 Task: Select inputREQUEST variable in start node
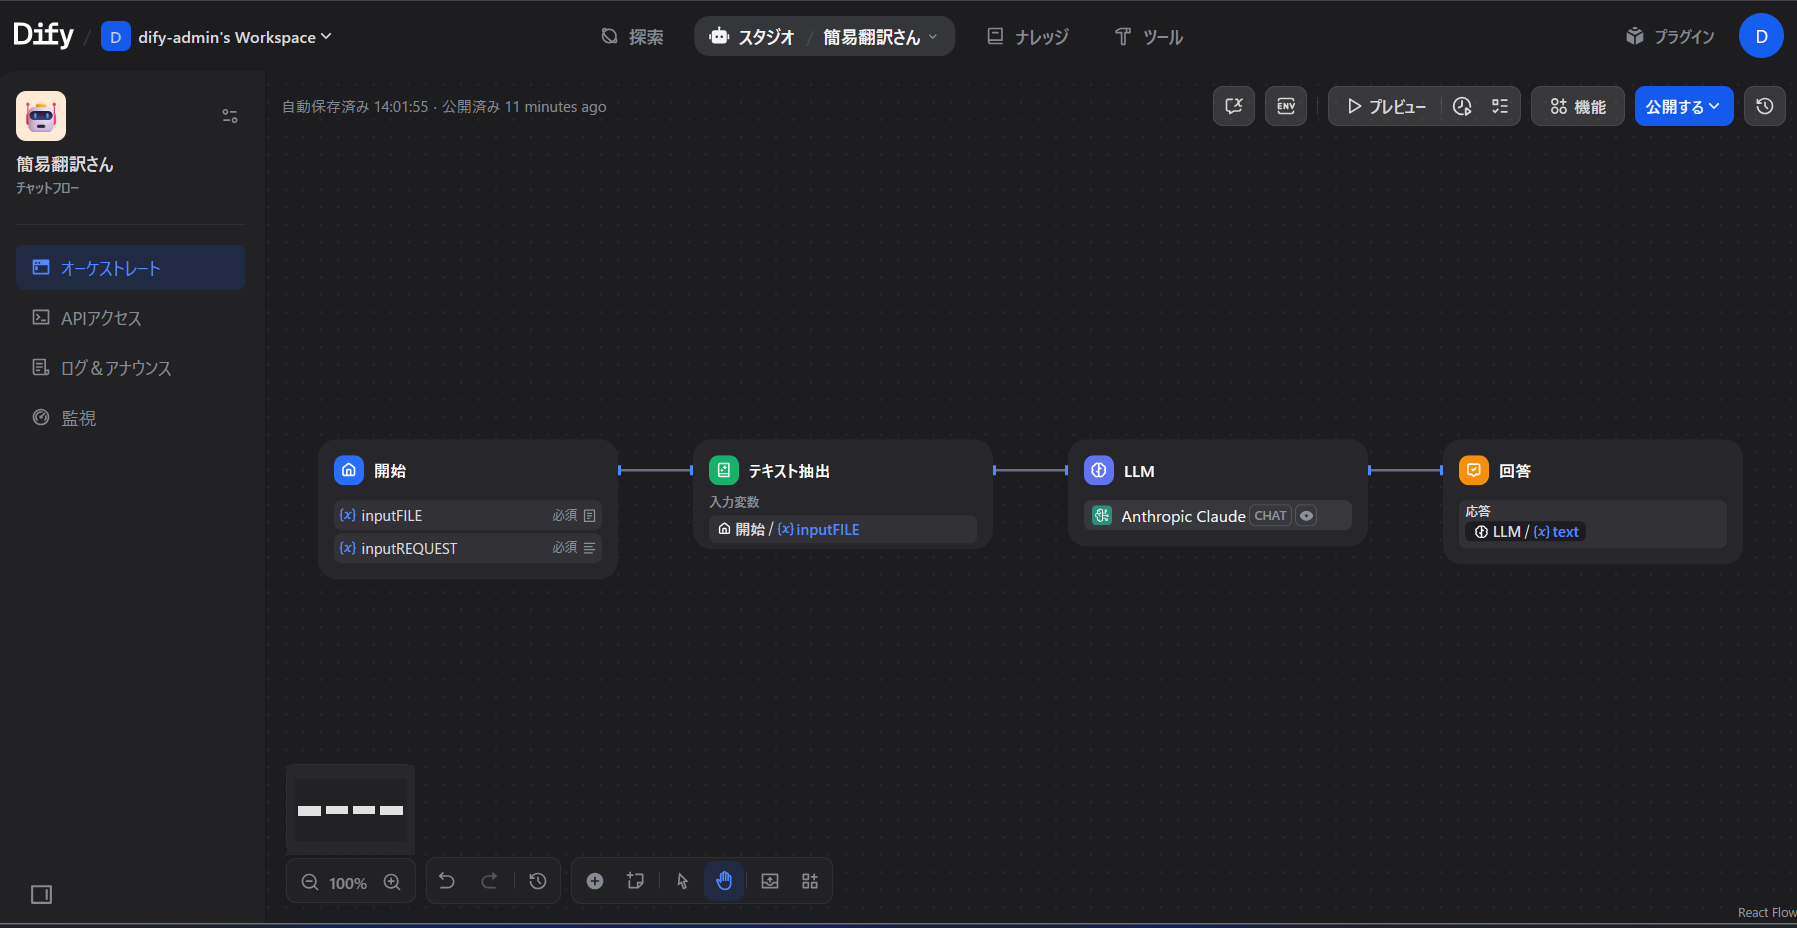coord(468,548)
